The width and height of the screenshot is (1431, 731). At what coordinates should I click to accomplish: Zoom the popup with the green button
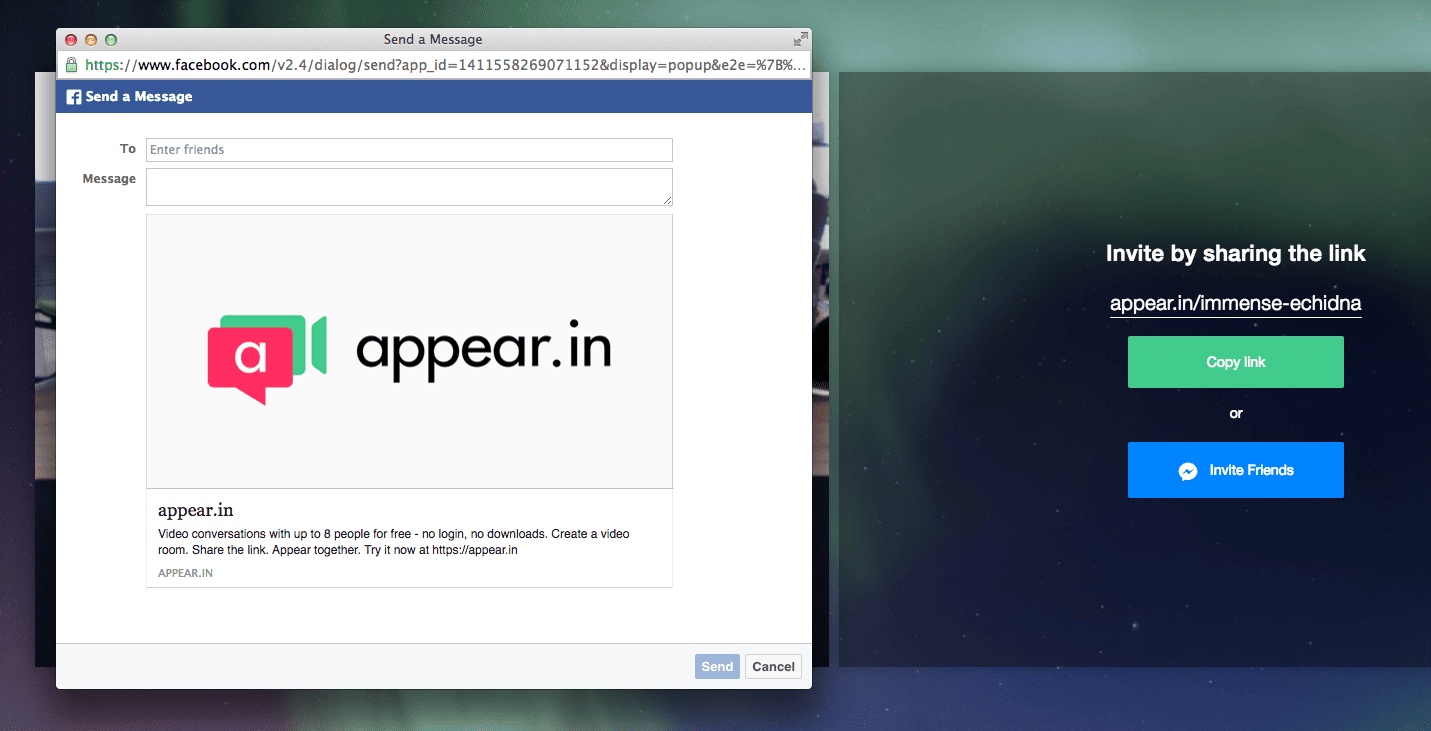click(x=111, y=40)
